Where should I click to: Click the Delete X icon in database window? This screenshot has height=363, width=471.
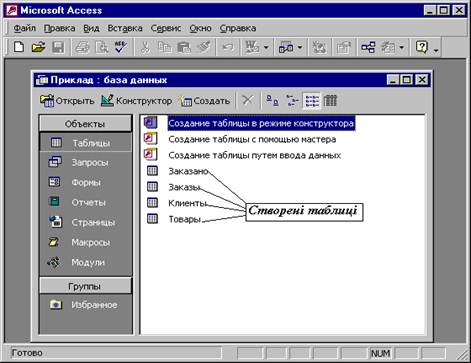click(x=248, y=100)
